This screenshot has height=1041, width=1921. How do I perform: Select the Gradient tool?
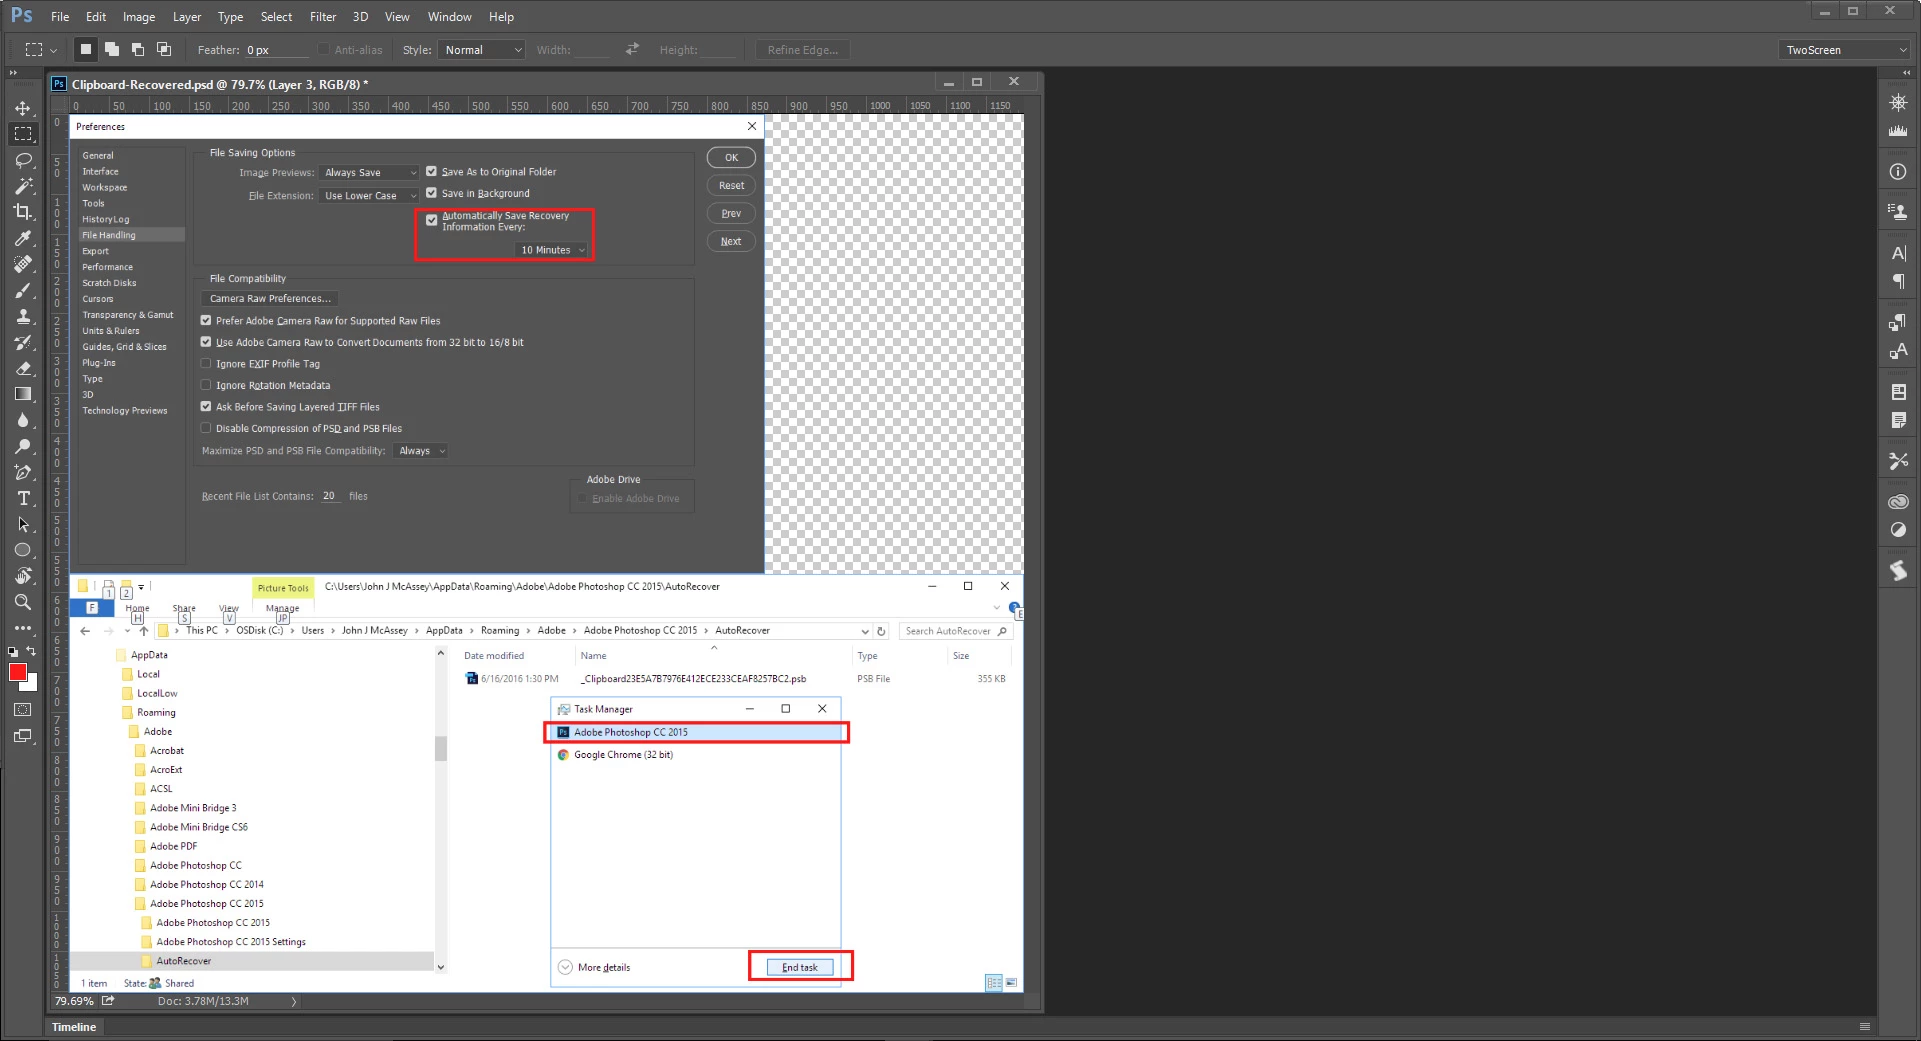23,394
